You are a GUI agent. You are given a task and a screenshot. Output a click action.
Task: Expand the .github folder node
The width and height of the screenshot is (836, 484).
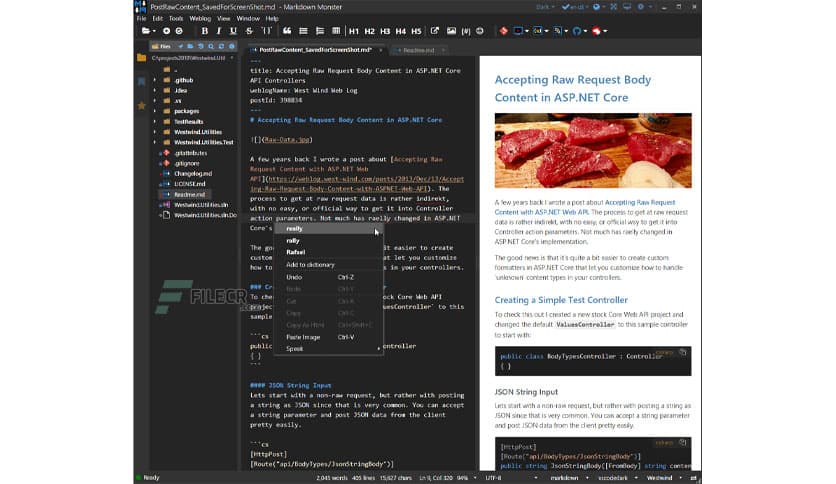[x=153, y=81]
